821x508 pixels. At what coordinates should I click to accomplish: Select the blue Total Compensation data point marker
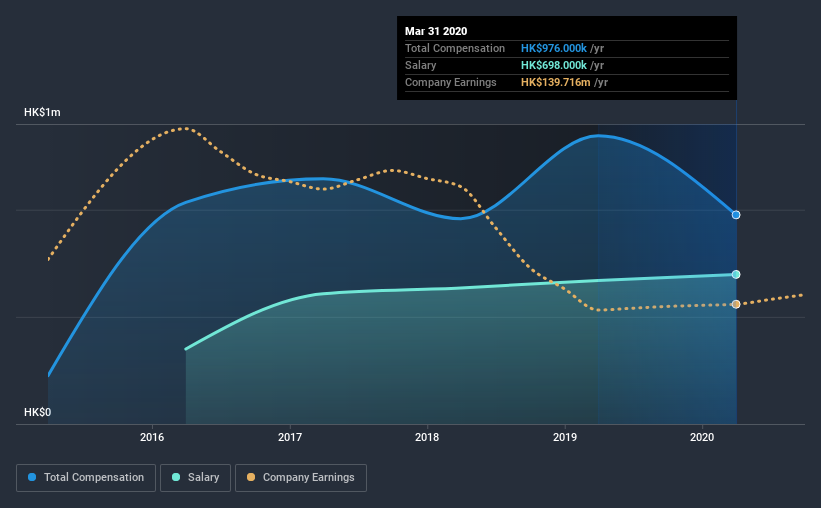click(x=736, y=215)
